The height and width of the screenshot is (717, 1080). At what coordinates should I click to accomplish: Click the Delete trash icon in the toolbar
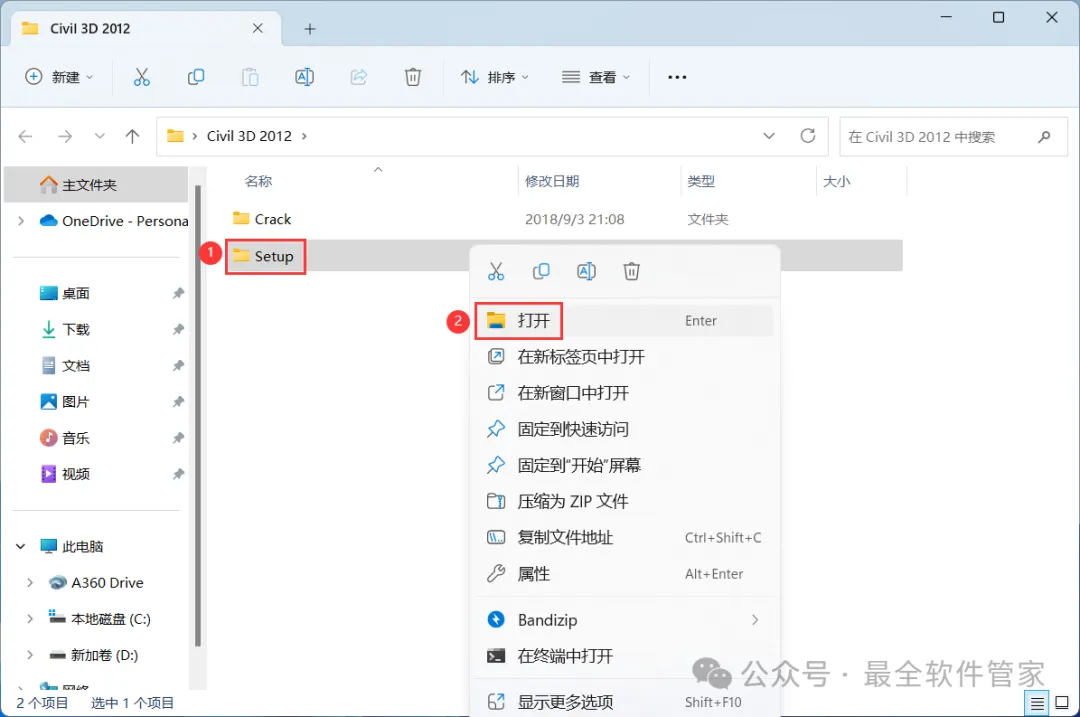point(413,77)
